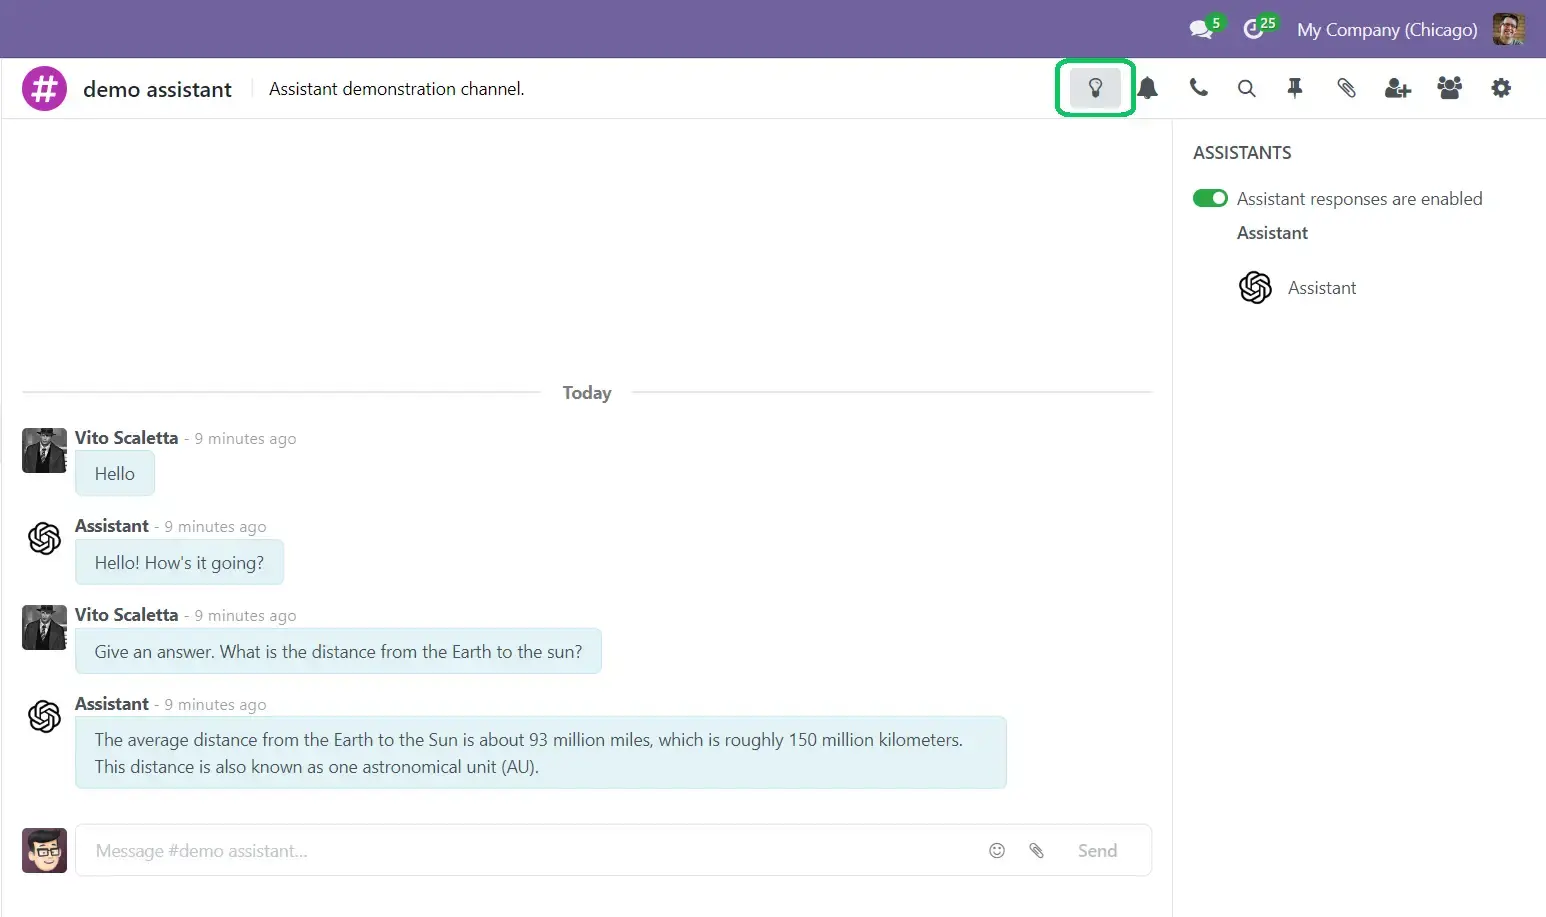Click the lightbulb assistants icon

(1095, 88)
